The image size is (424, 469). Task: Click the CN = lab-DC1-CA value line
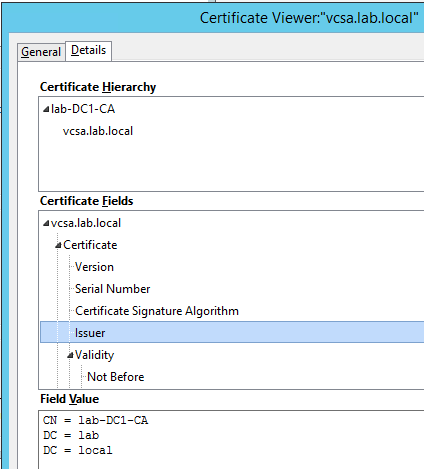click(x=95, y=420)
